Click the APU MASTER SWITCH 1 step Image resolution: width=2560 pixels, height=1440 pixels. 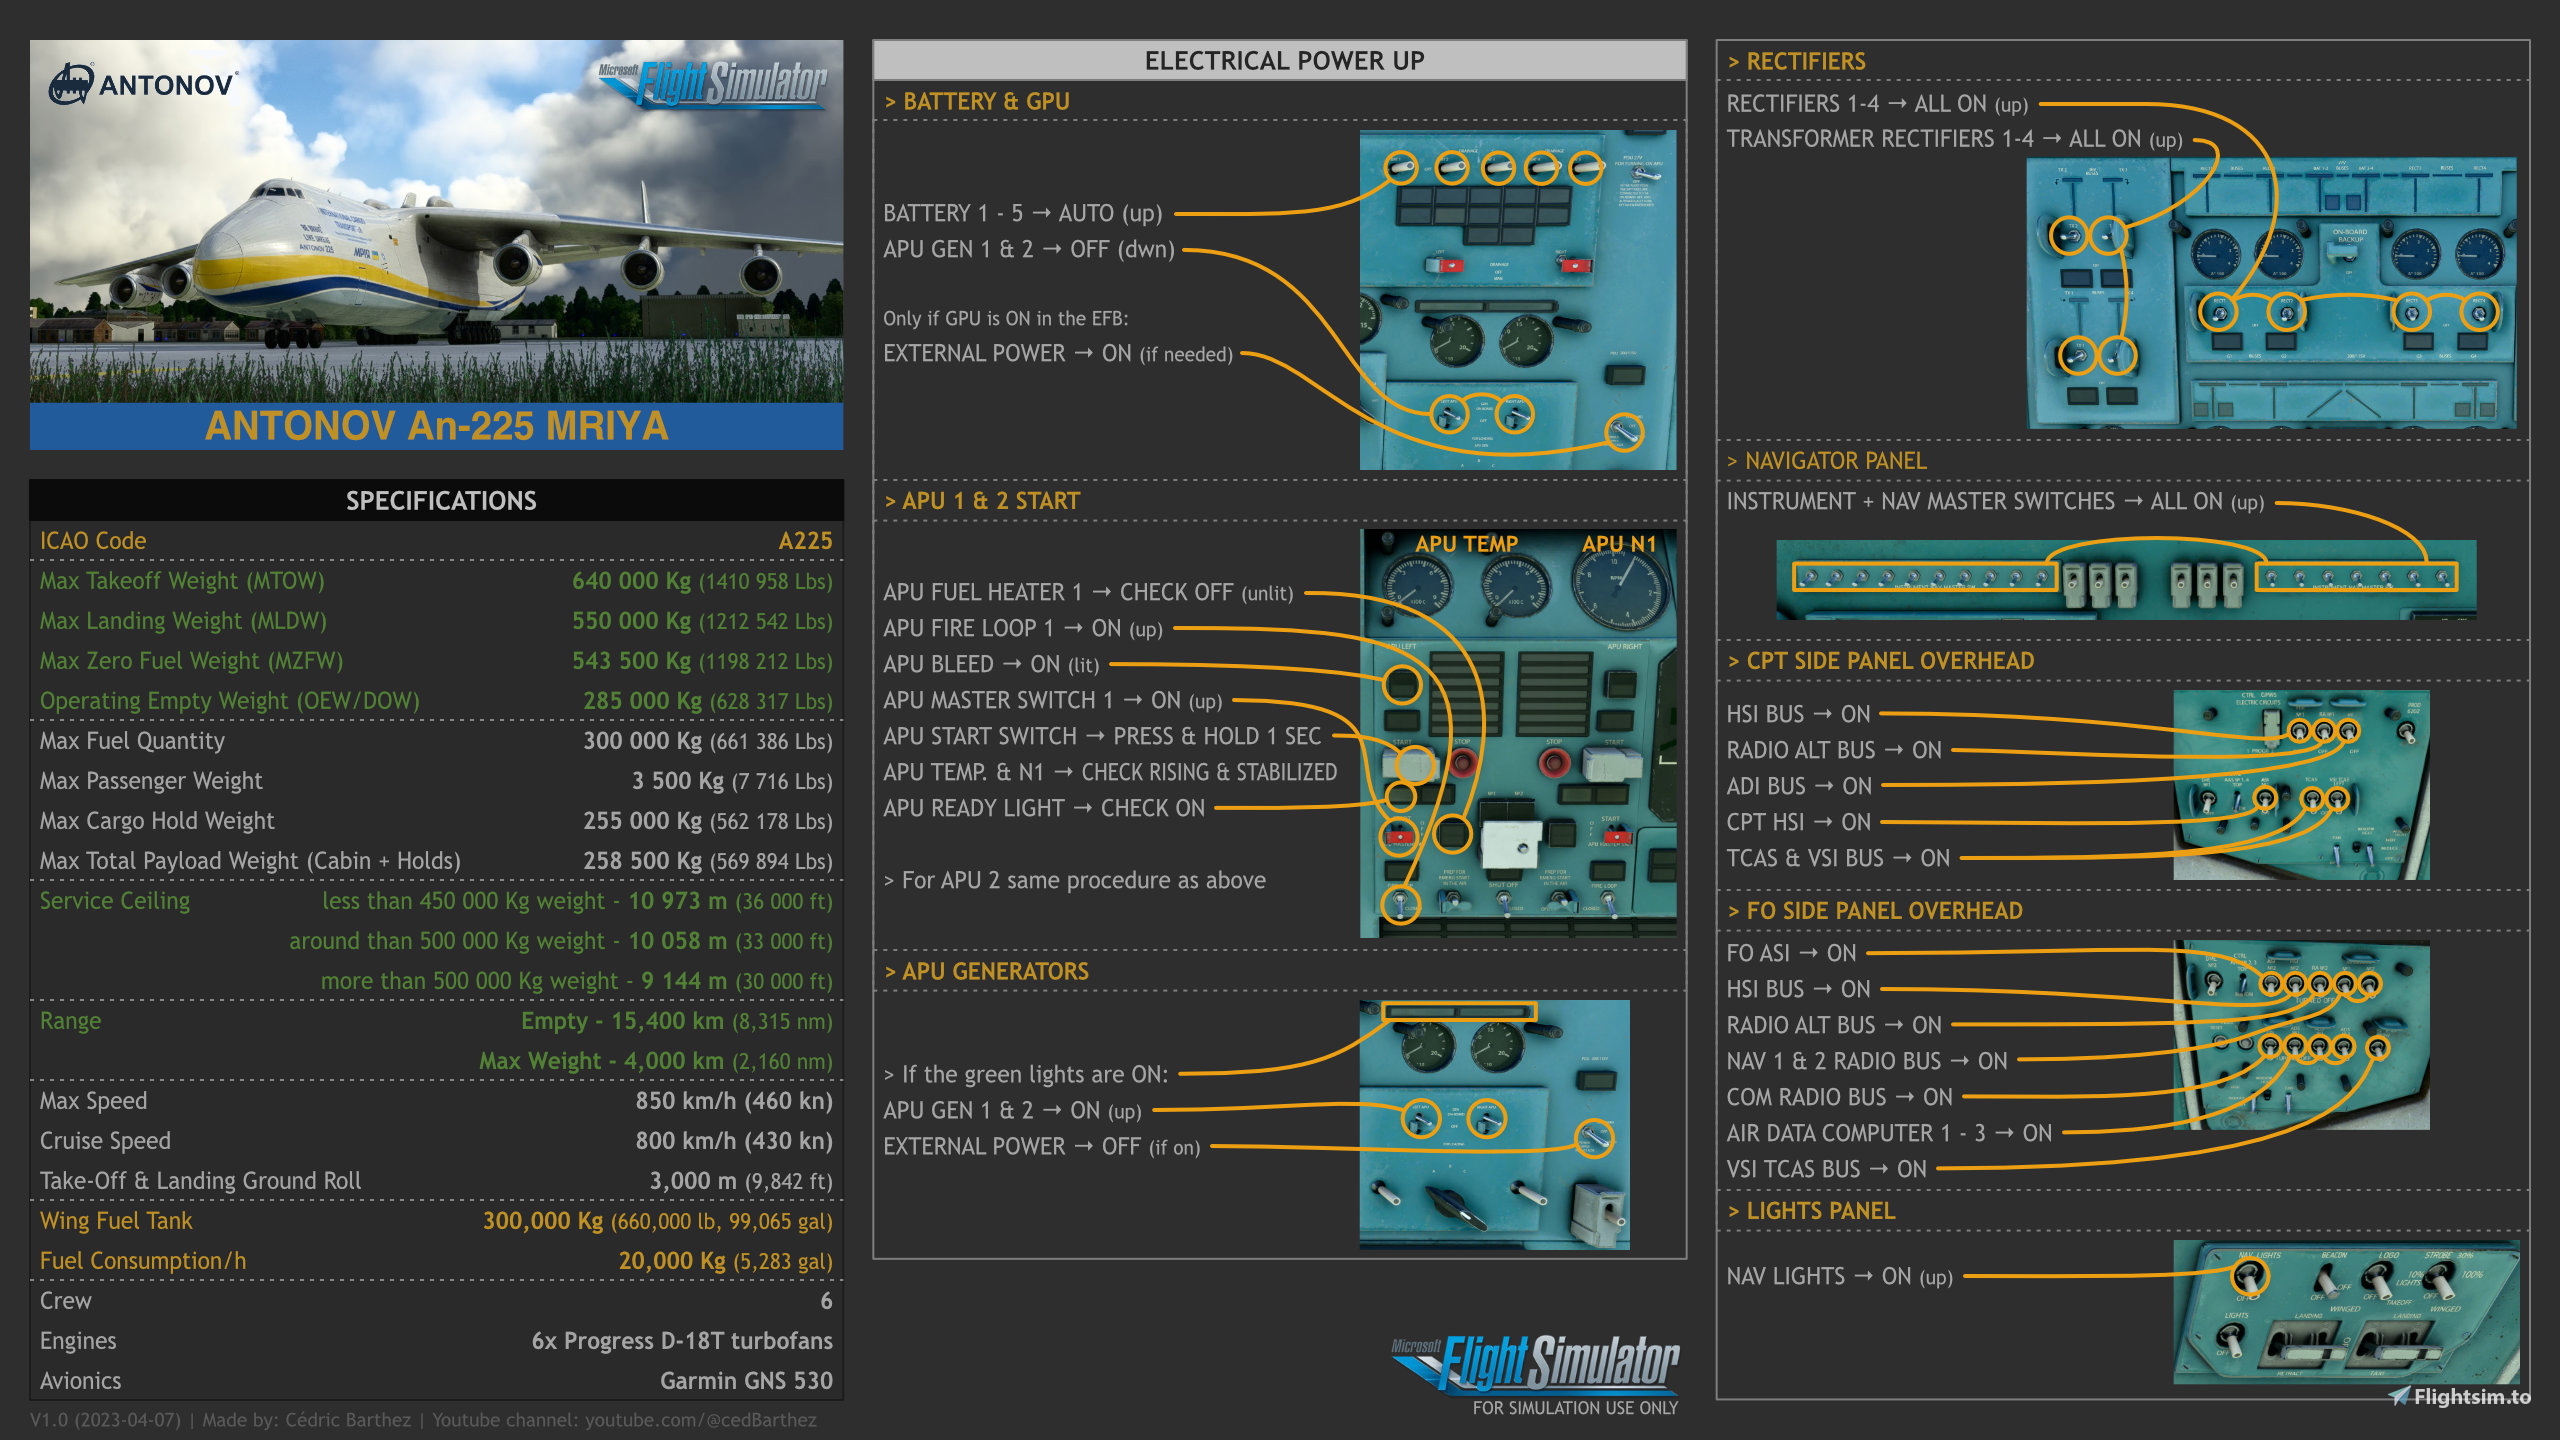pyautogui.click(x=1053, y=700)
